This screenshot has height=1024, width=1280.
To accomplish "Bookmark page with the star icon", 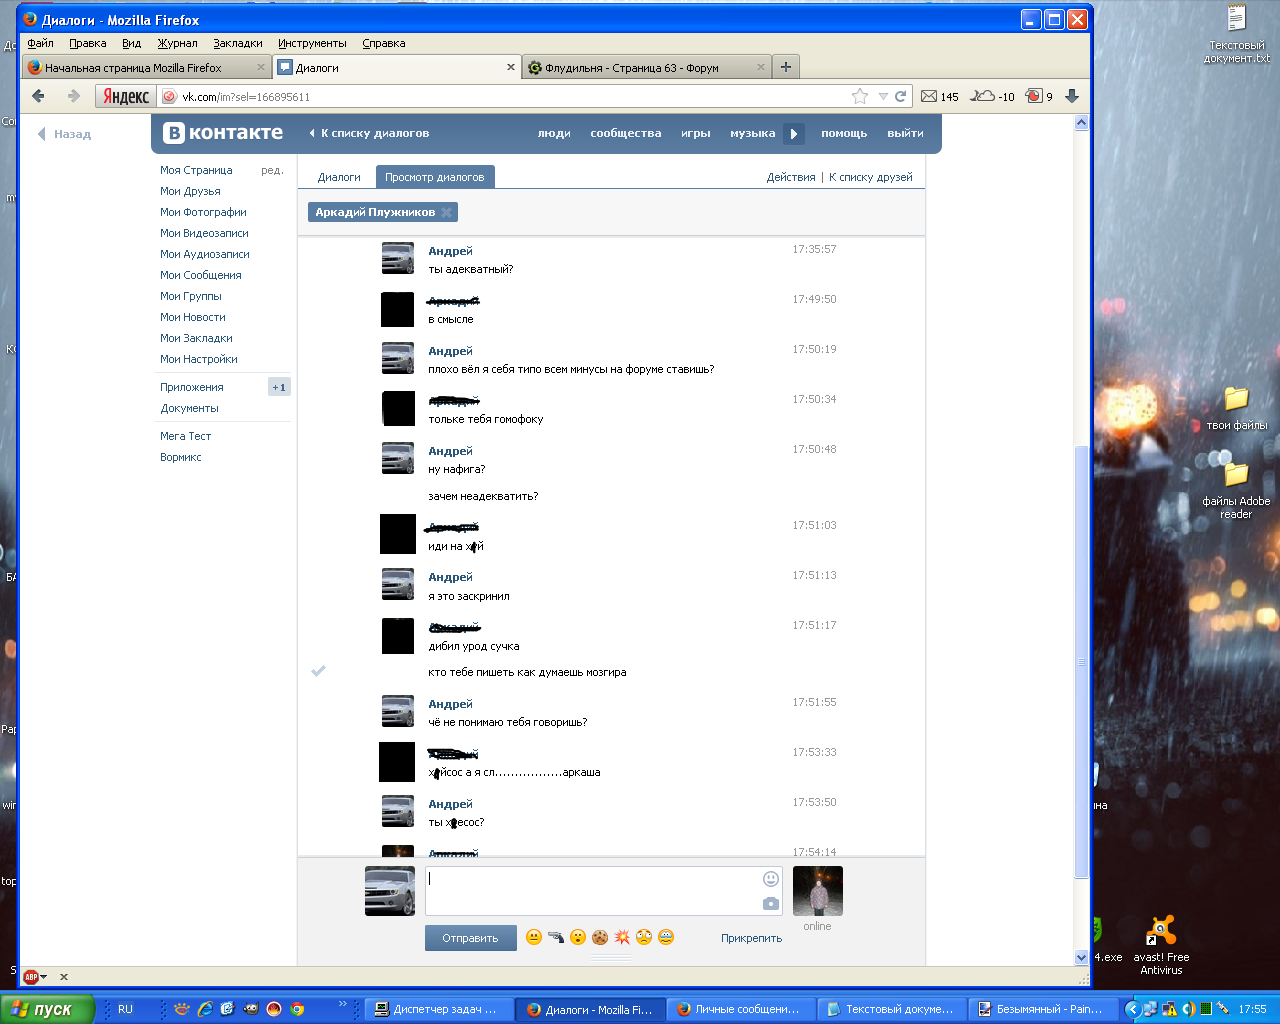I will pos(859,96).
